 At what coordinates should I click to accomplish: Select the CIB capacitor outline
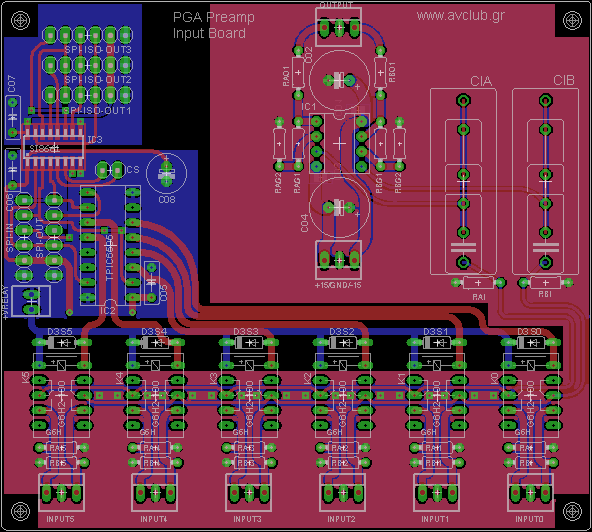point(545,181)
